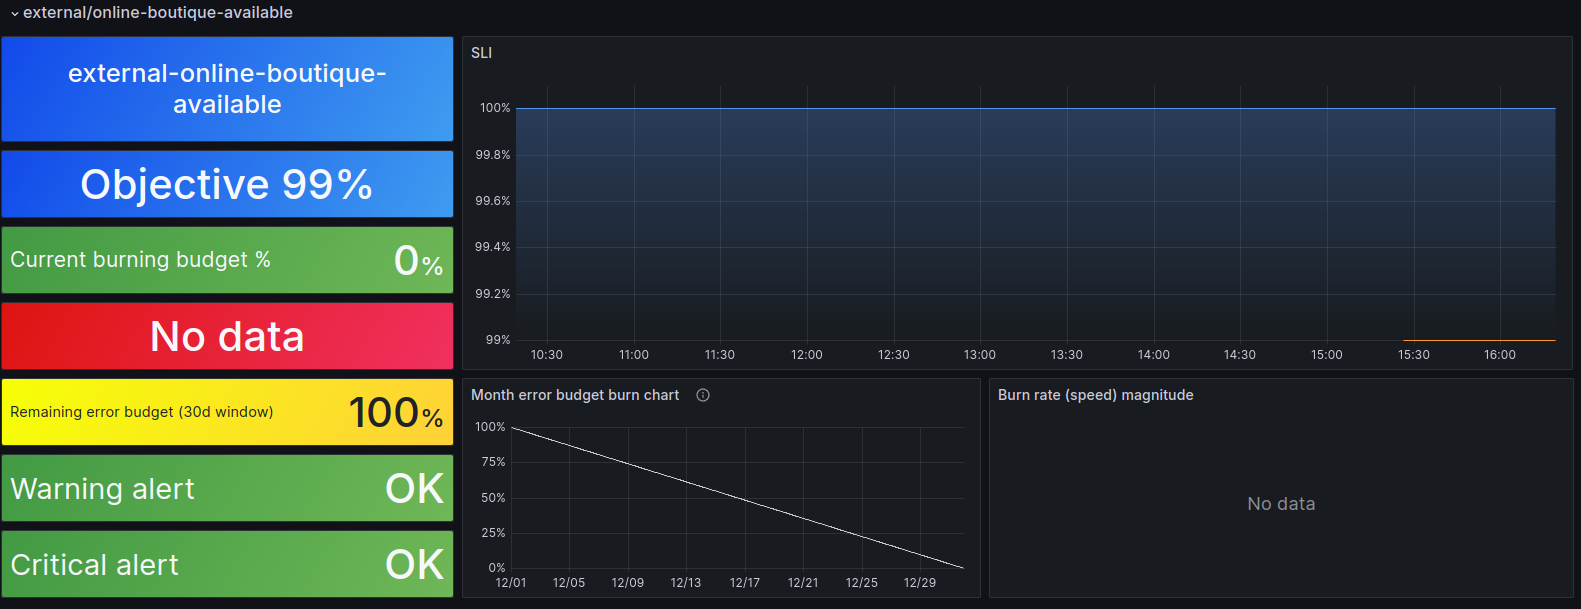Click the 99.6% label on SLI y-axis

click(492, 201)
